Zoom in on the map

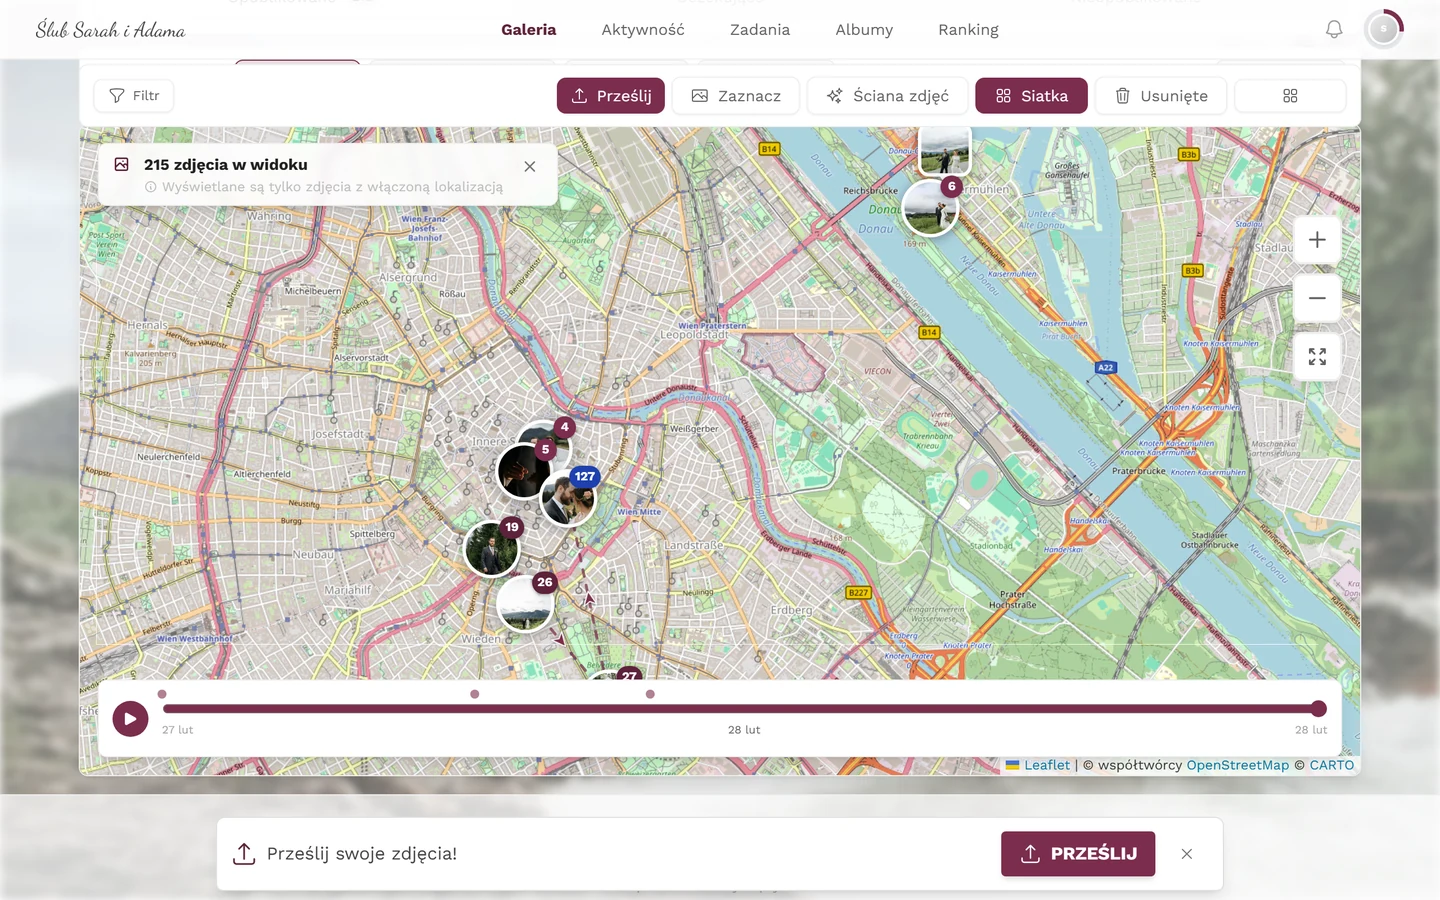click(x=1317, y=240)
